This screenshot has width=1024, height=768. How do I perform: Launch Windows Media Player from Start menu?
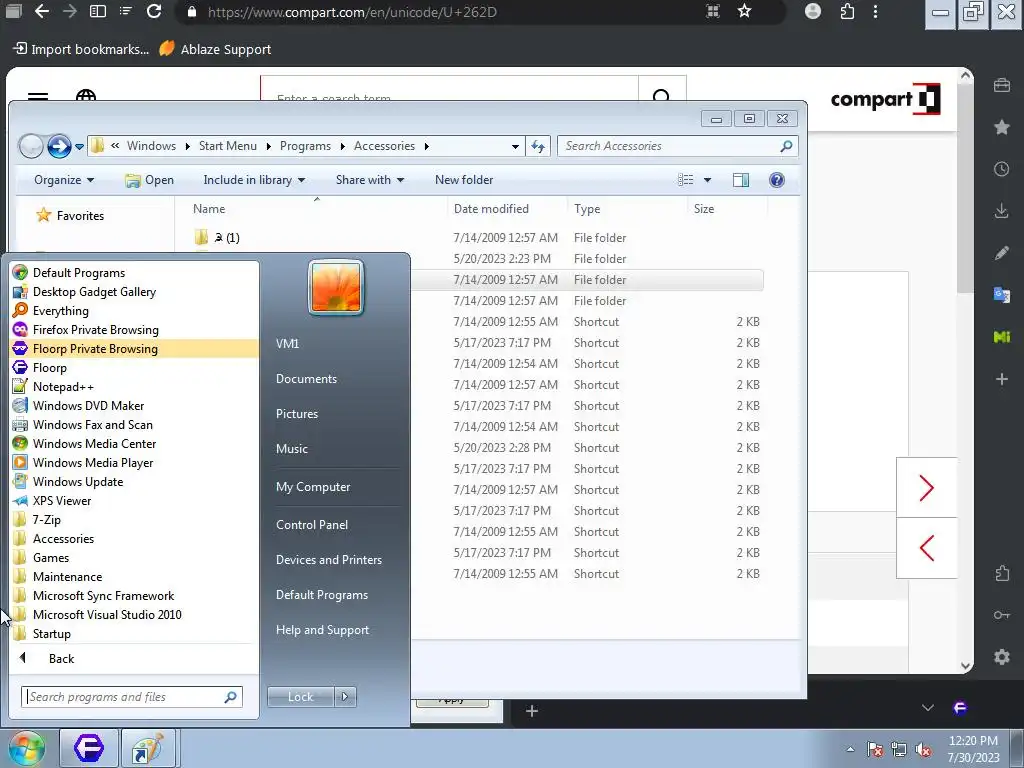(x=135, y=462)
